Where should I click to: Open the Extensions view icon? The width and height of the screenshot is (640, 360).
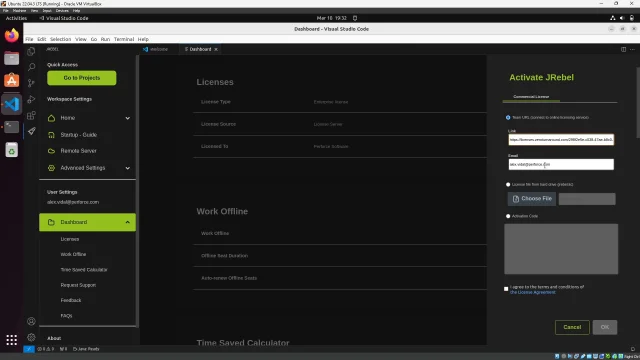(x=31, y=116)
